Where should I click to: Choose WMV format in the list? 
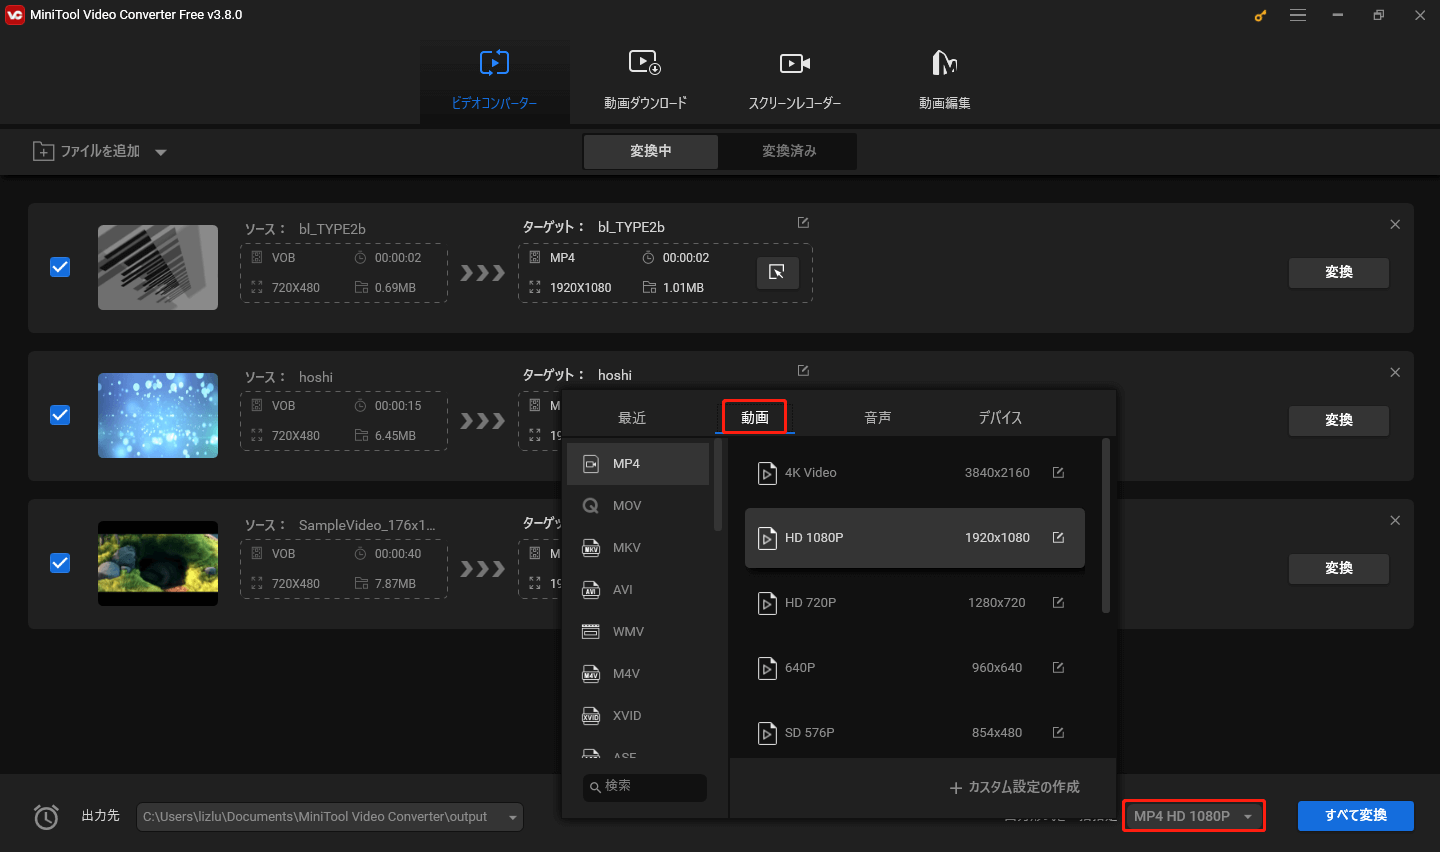point(638,632)
